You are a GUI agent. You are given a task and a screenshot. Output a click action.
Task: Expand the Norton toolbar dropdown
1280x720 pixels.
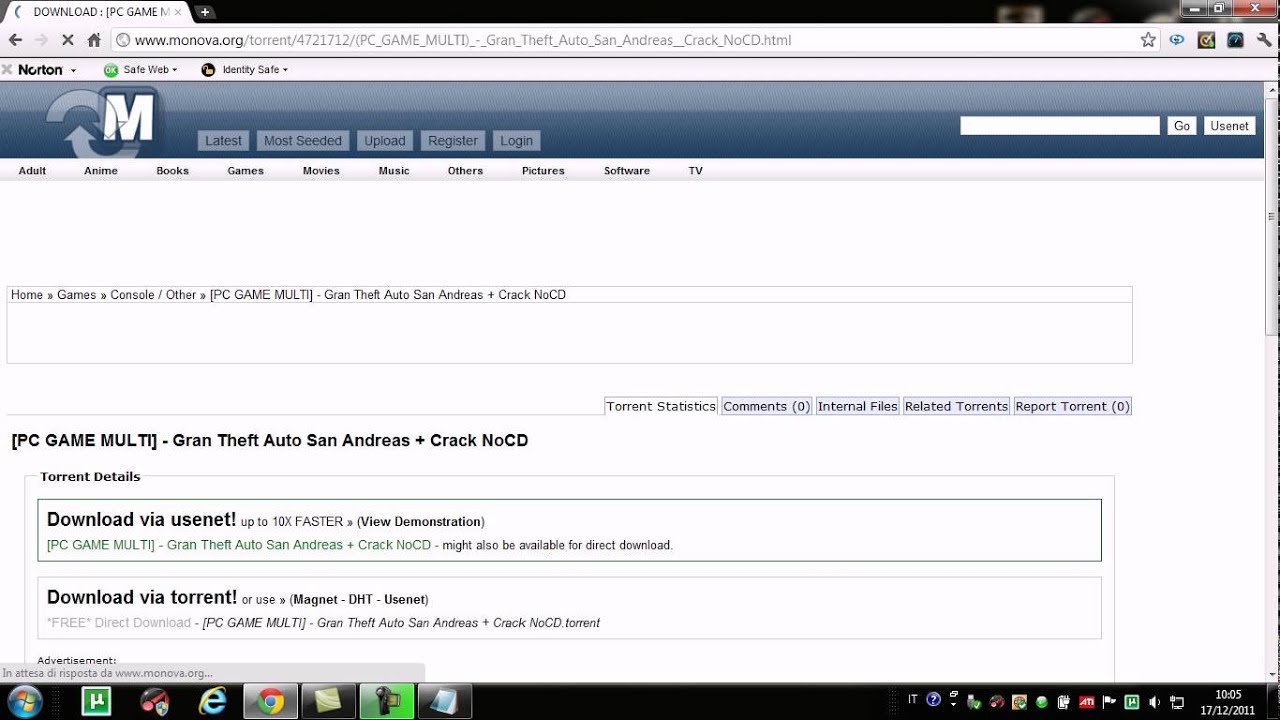(73, 70)
